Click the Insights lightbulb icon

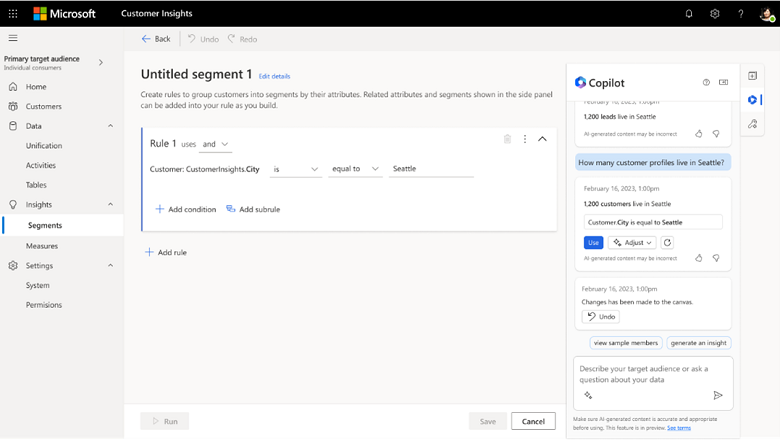click(x=13, y=204)
